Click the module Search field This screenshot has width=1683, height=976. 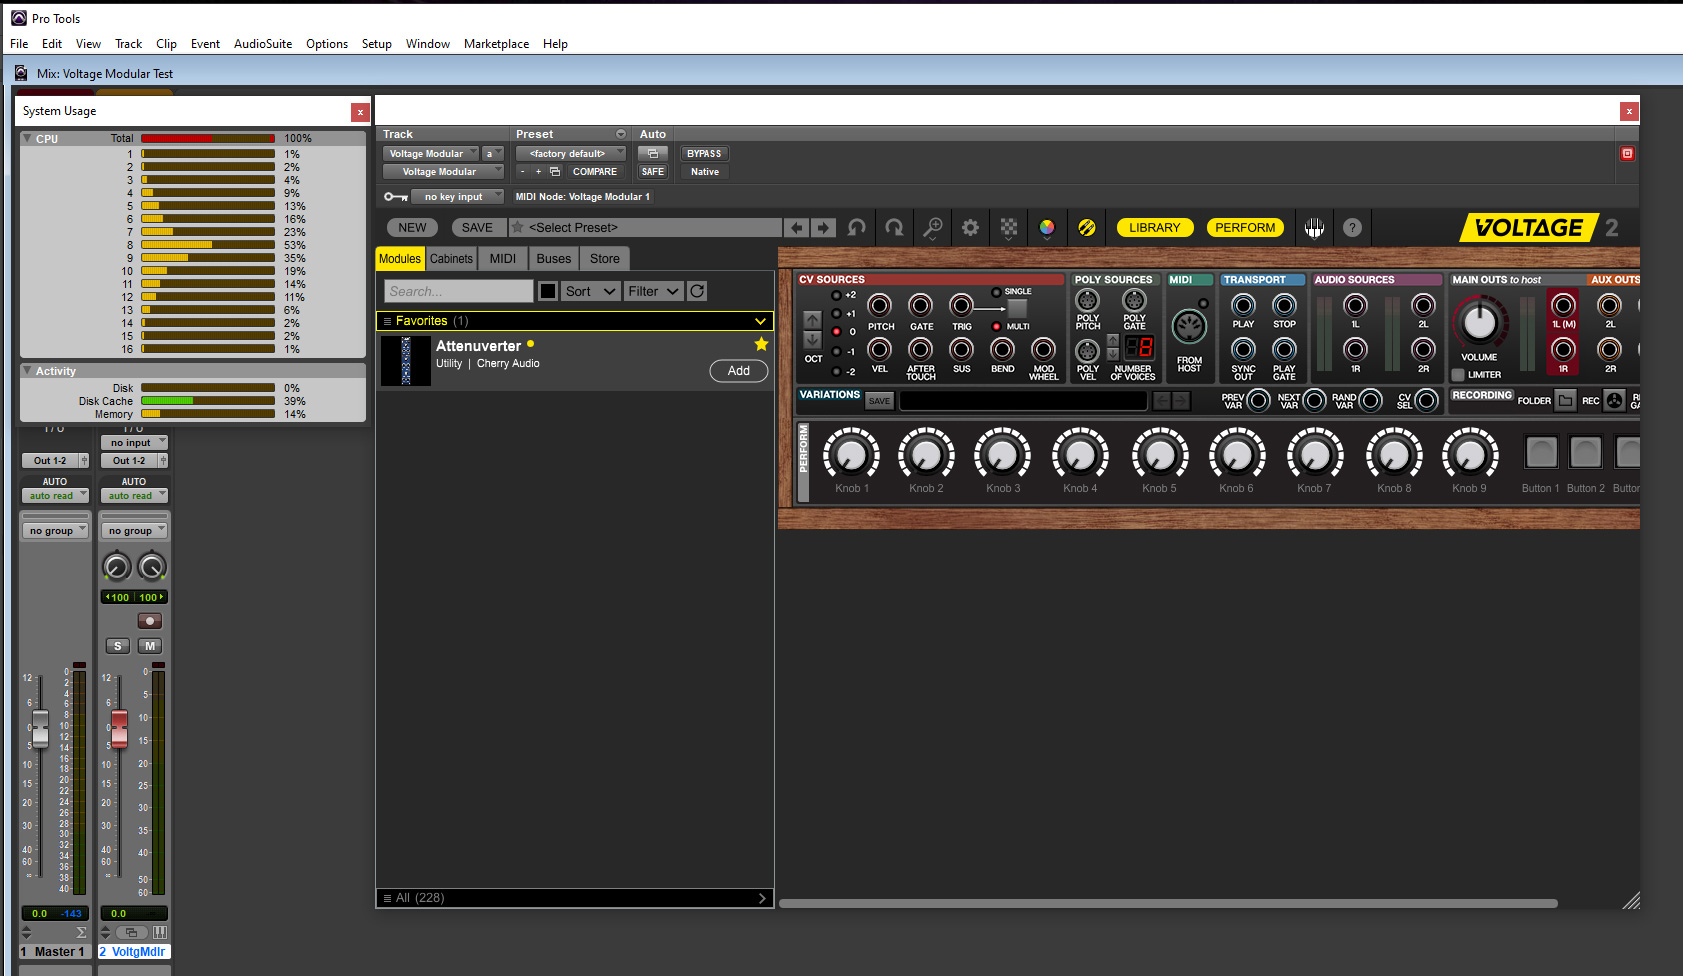(459, 291)
